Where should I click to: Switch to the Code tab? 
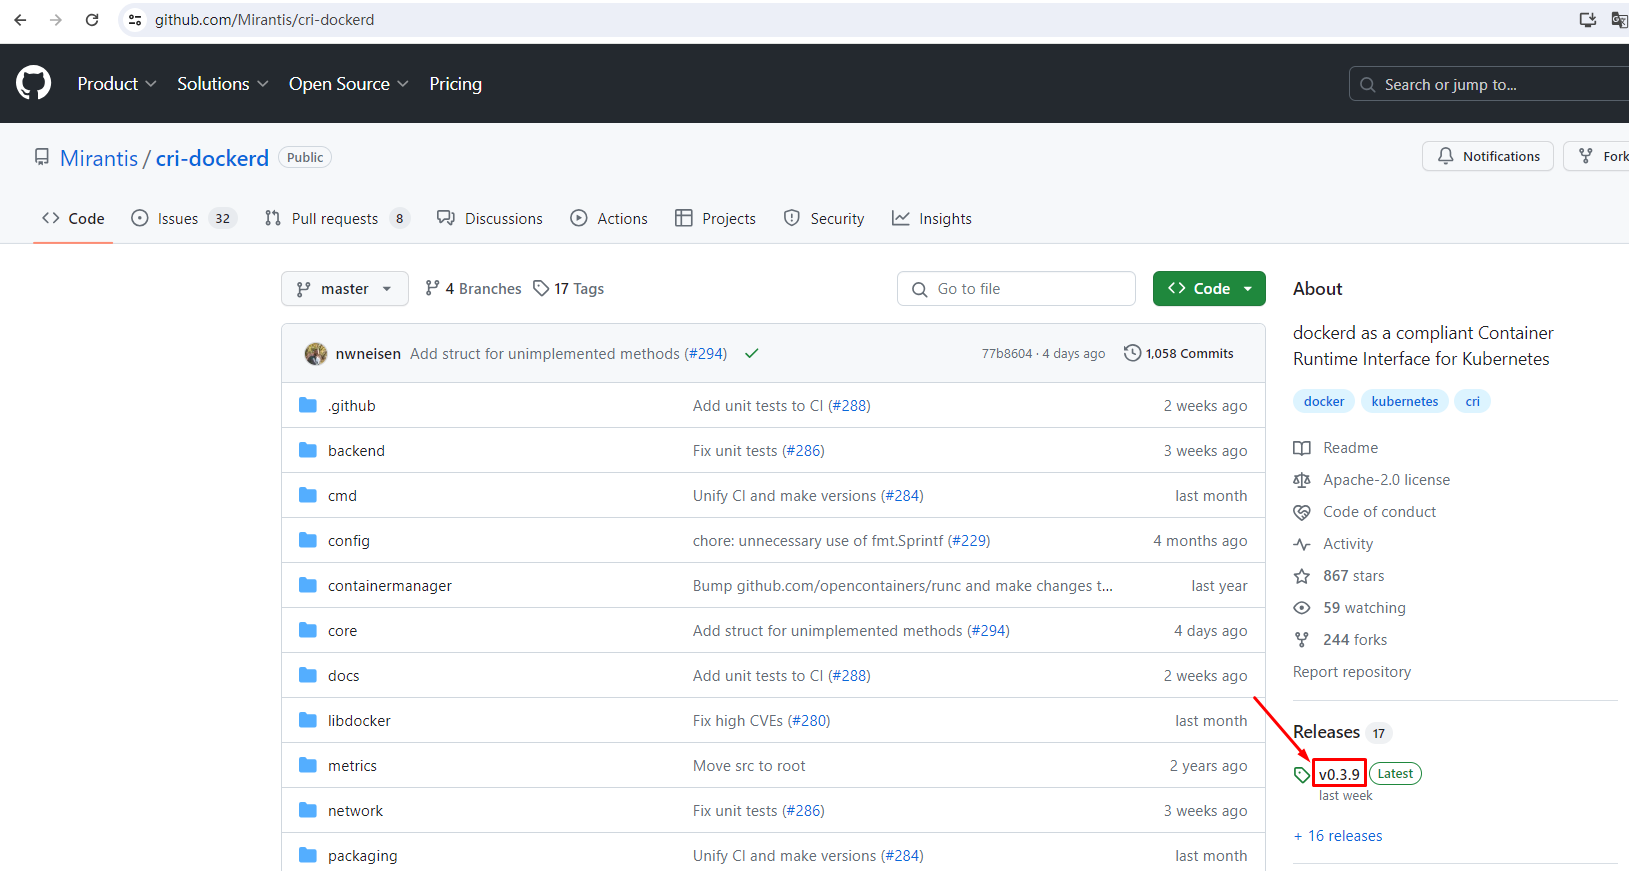pos(73,218)
